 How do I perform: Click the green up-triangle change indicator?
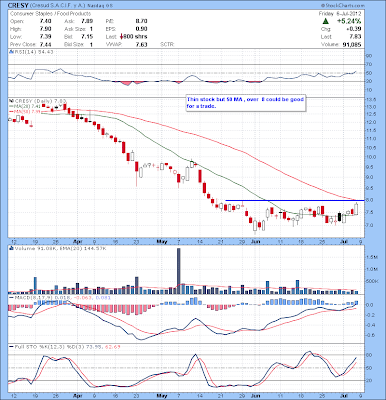[x=326, y=21]
